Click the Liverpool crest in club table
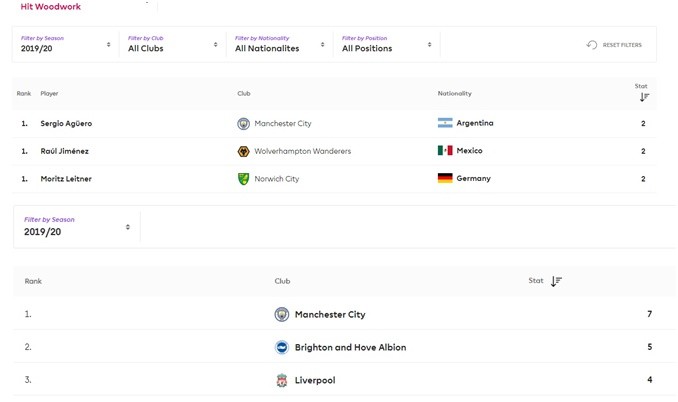This screenshot has height=402, width=678. (x=282, y=380)
